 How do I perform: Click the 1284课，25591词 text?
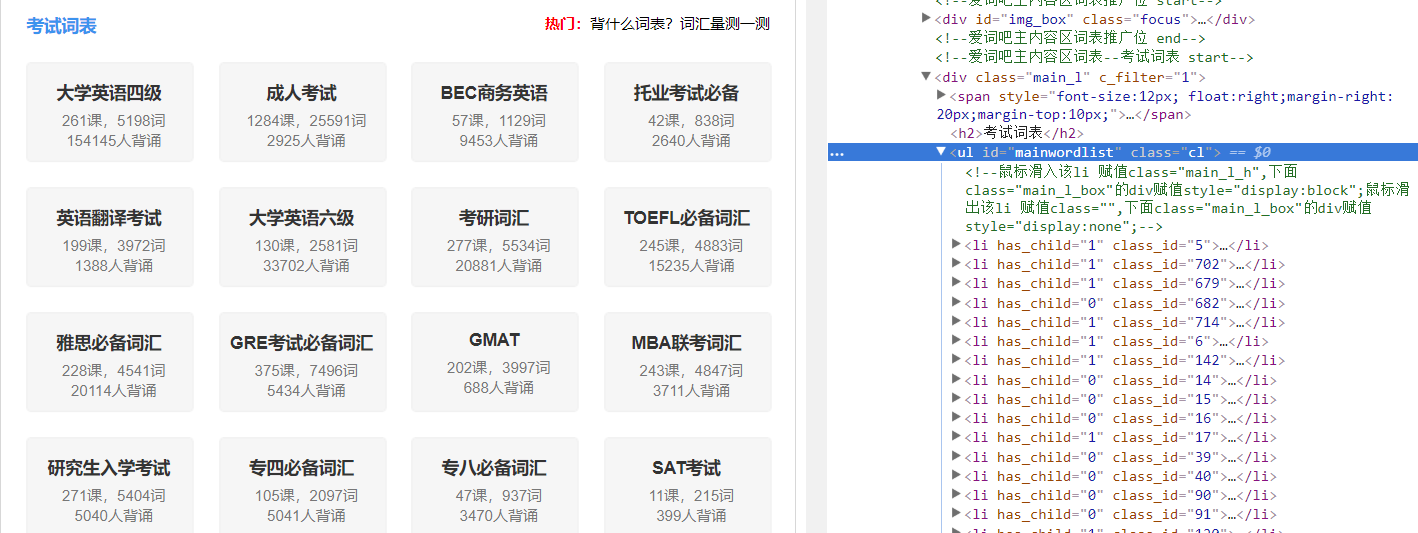click(x=306, y=121)
